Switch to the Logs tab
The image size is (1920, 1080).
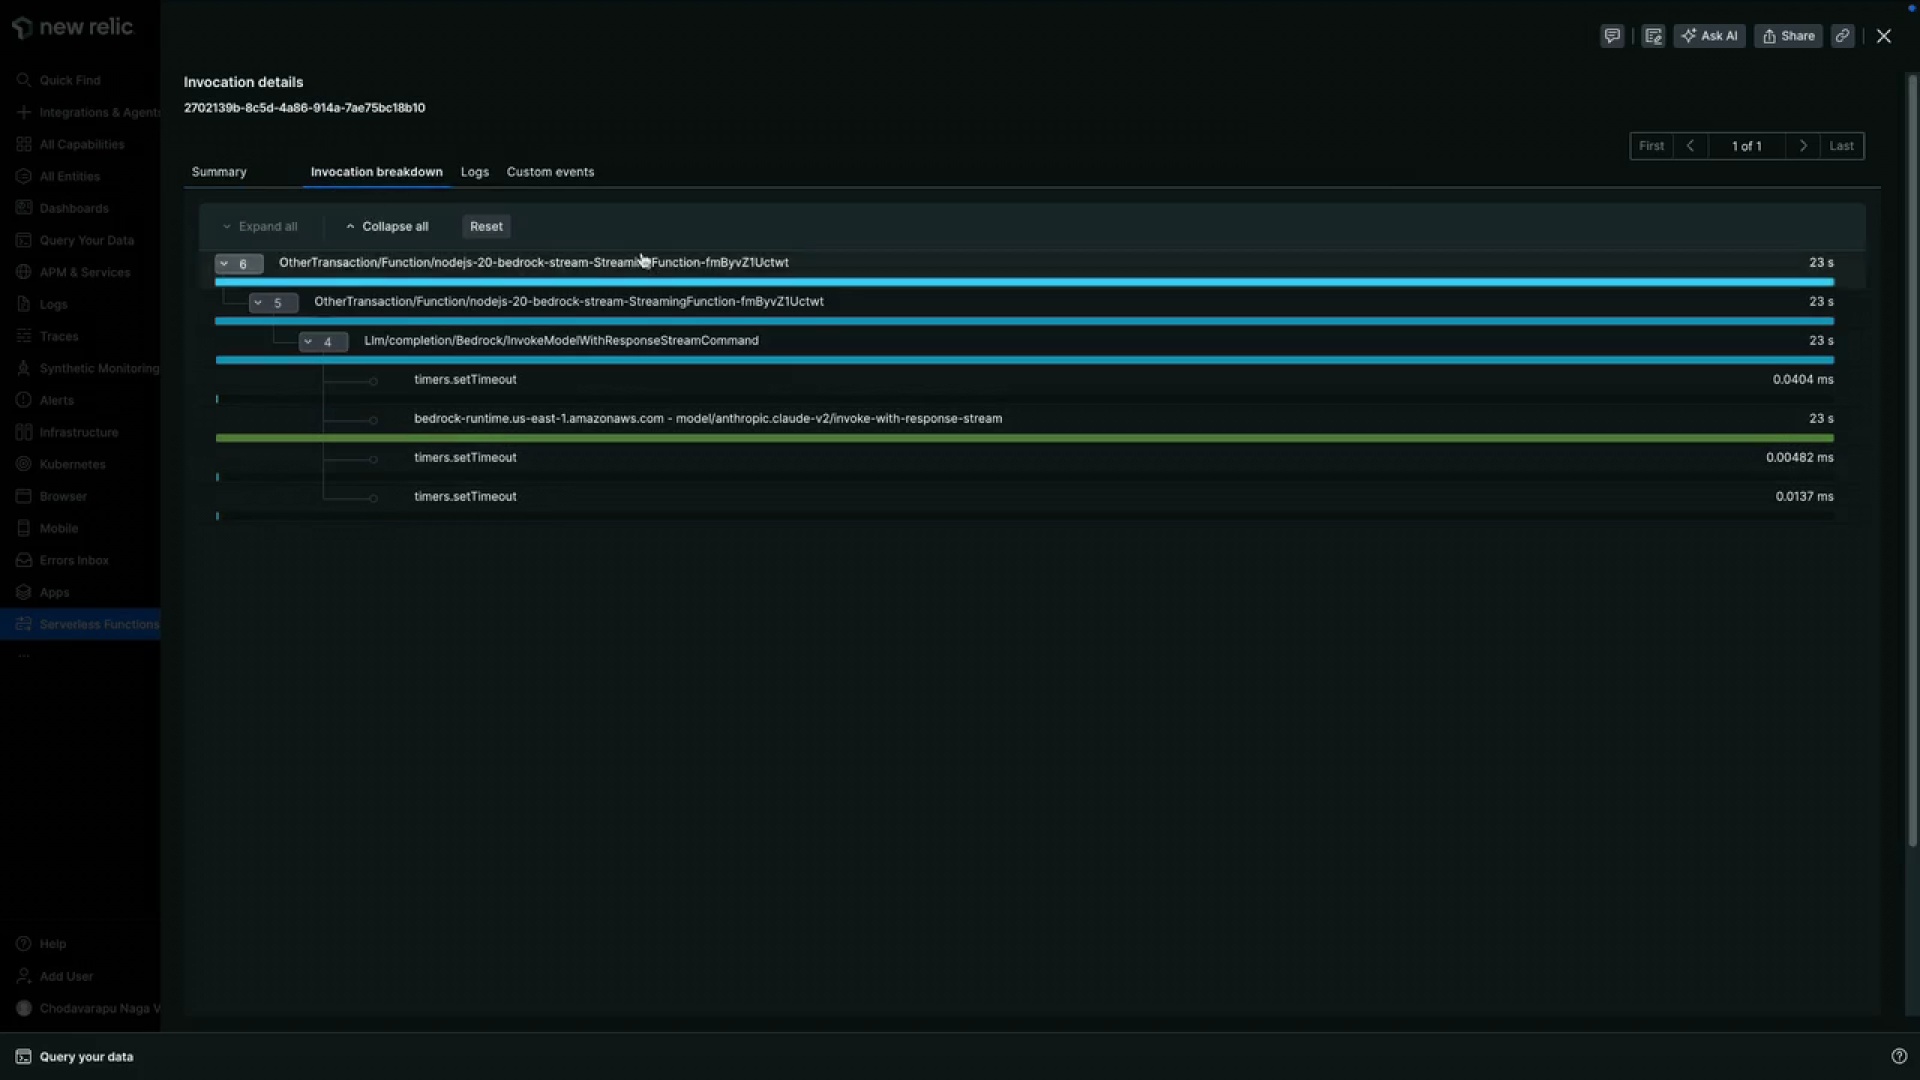[474, 172]
